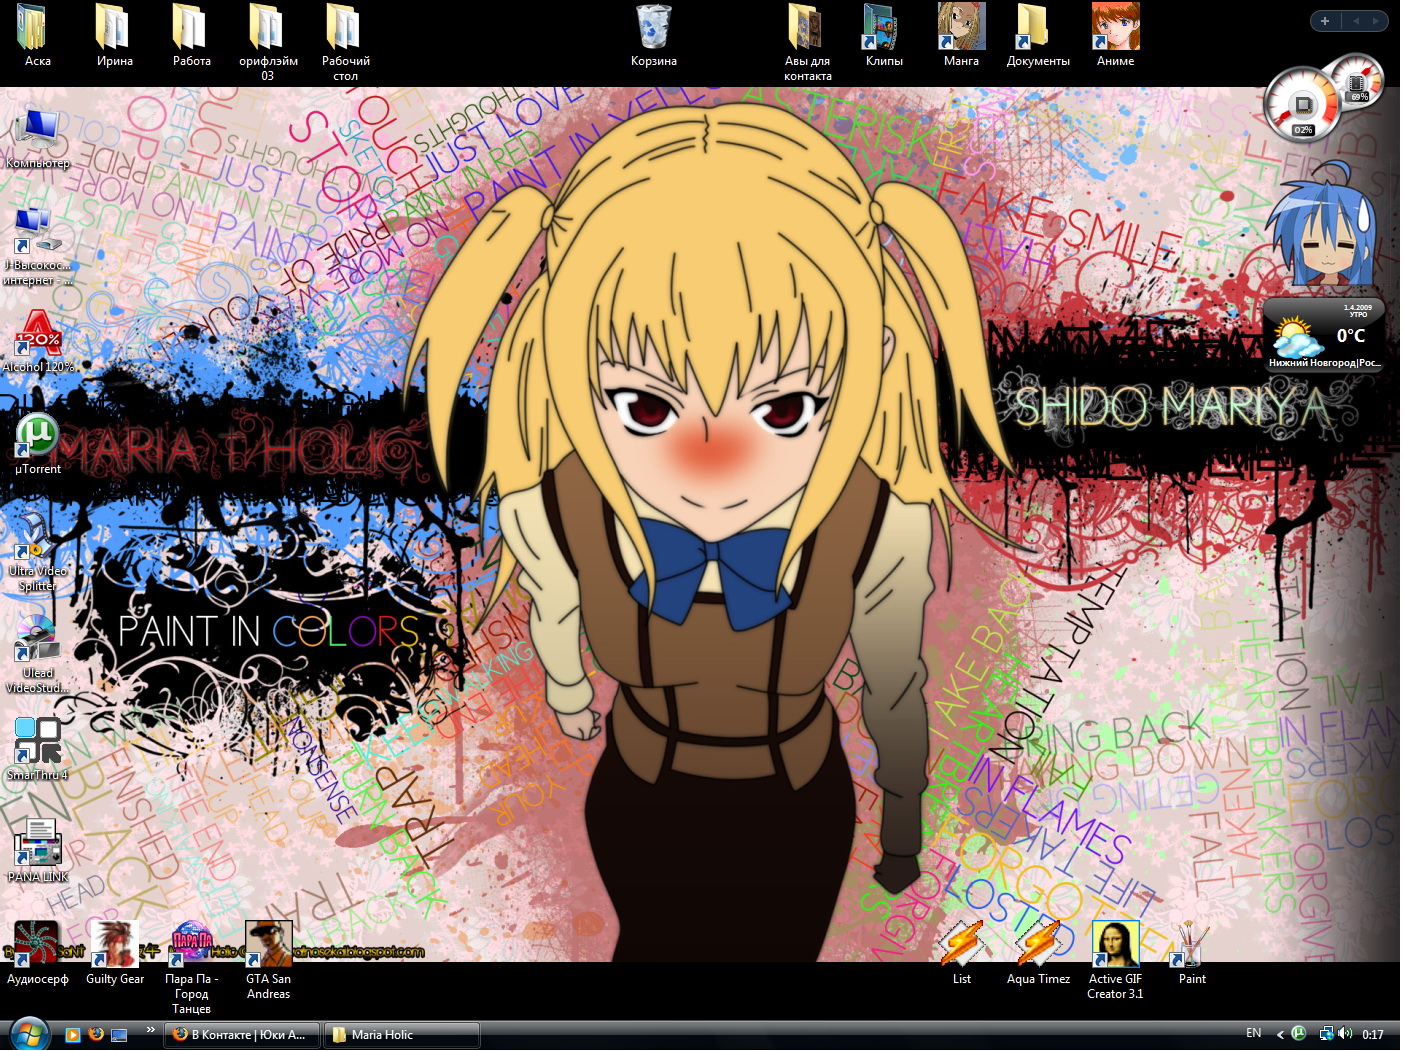Go to the next sidebar gadget page
The image size is (1403, 1051).
click(x=1376, y=21)
